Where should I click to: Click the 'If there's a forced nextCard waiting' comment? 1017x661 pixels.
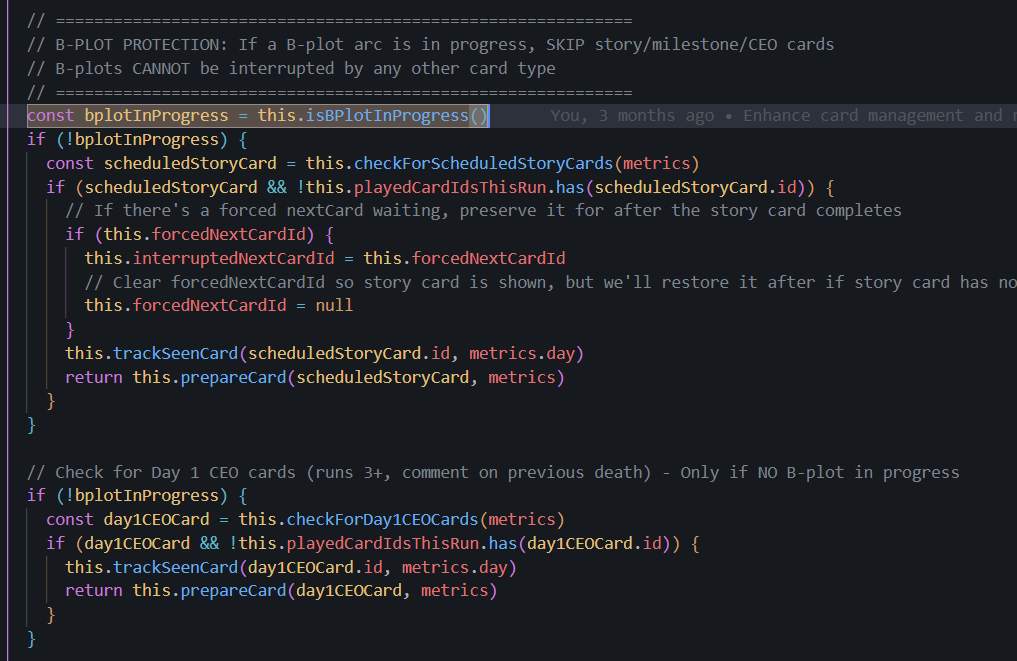483,211
